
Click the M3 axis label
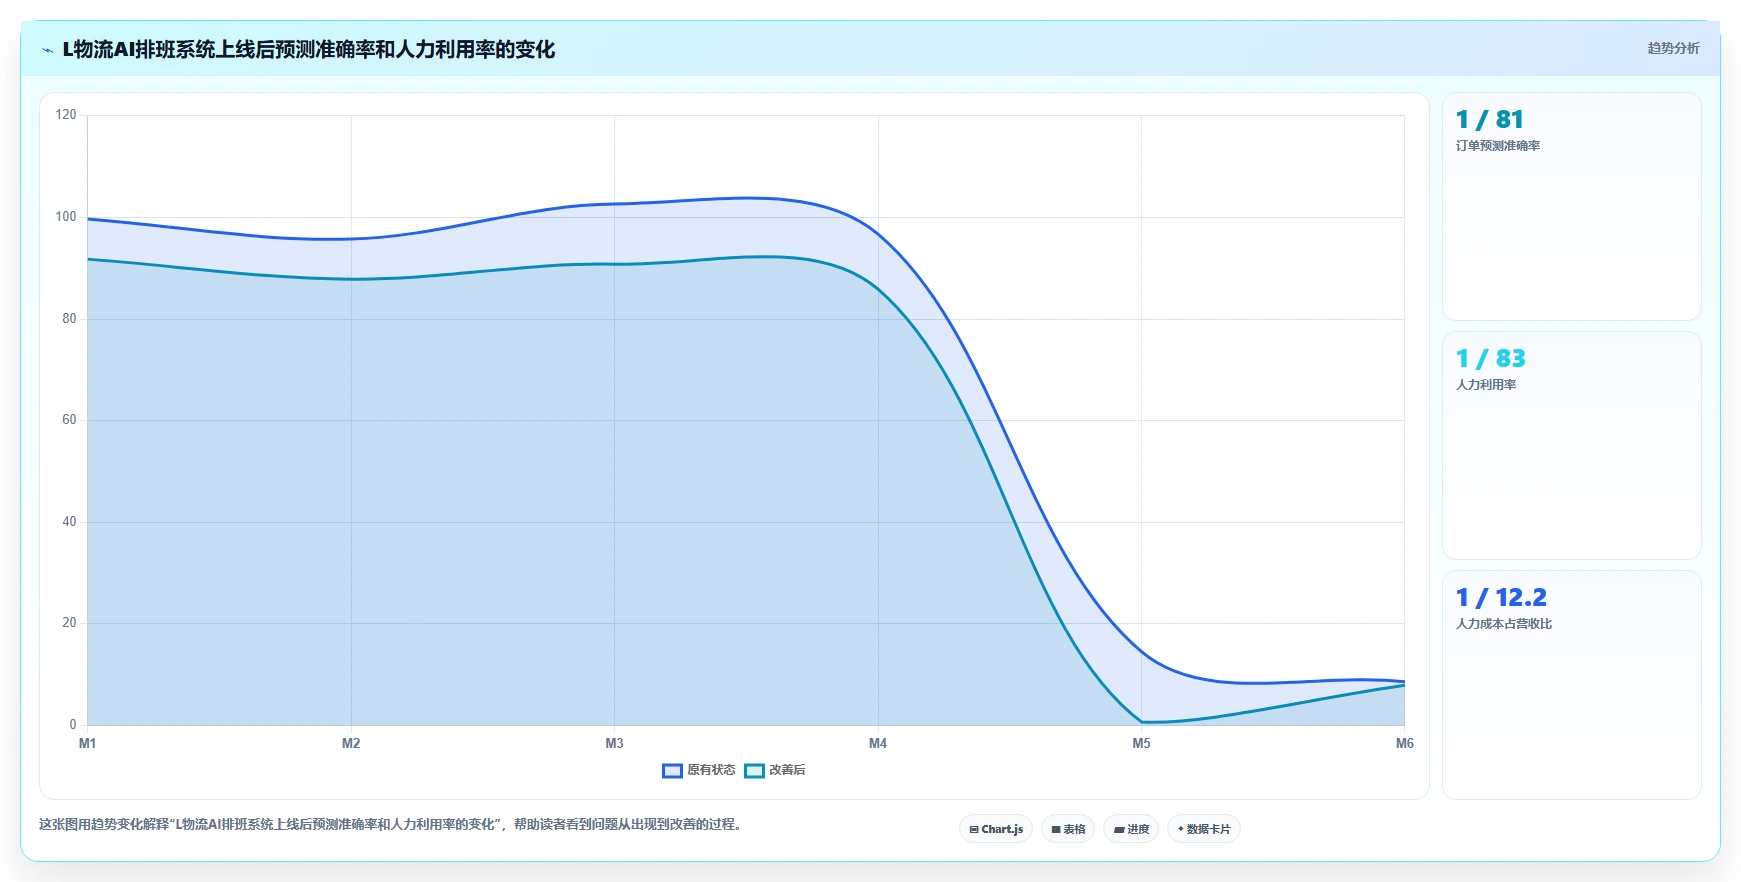point(614,743)
